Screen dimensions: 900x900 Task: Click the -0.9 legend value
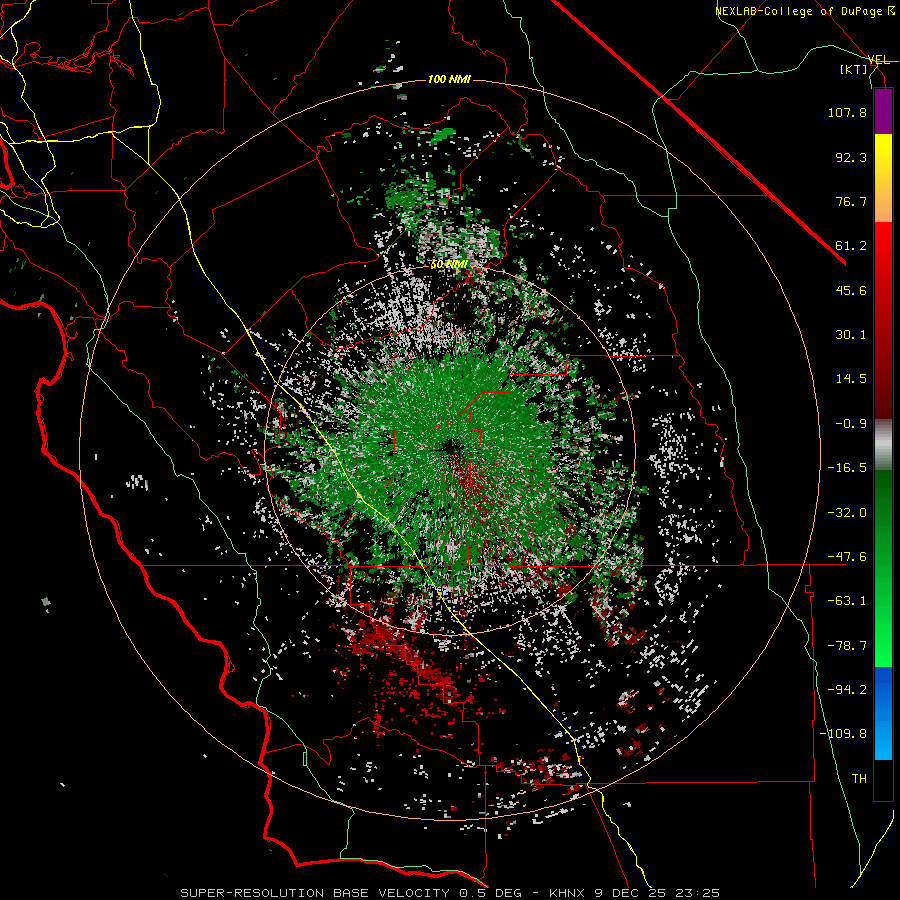point(851,424)
